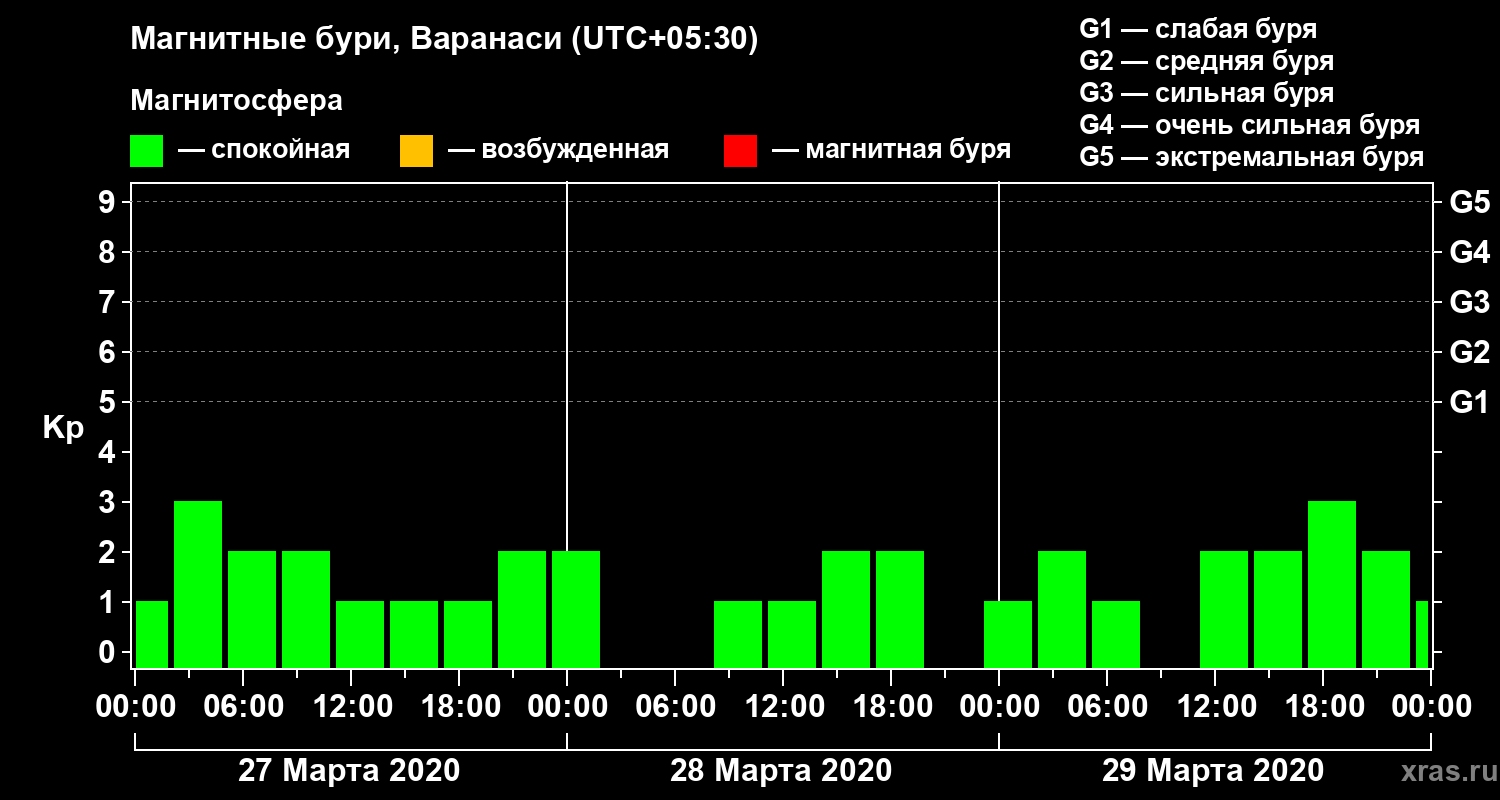Click the 18:00 tick label of 28 Марта

point(891,707)
